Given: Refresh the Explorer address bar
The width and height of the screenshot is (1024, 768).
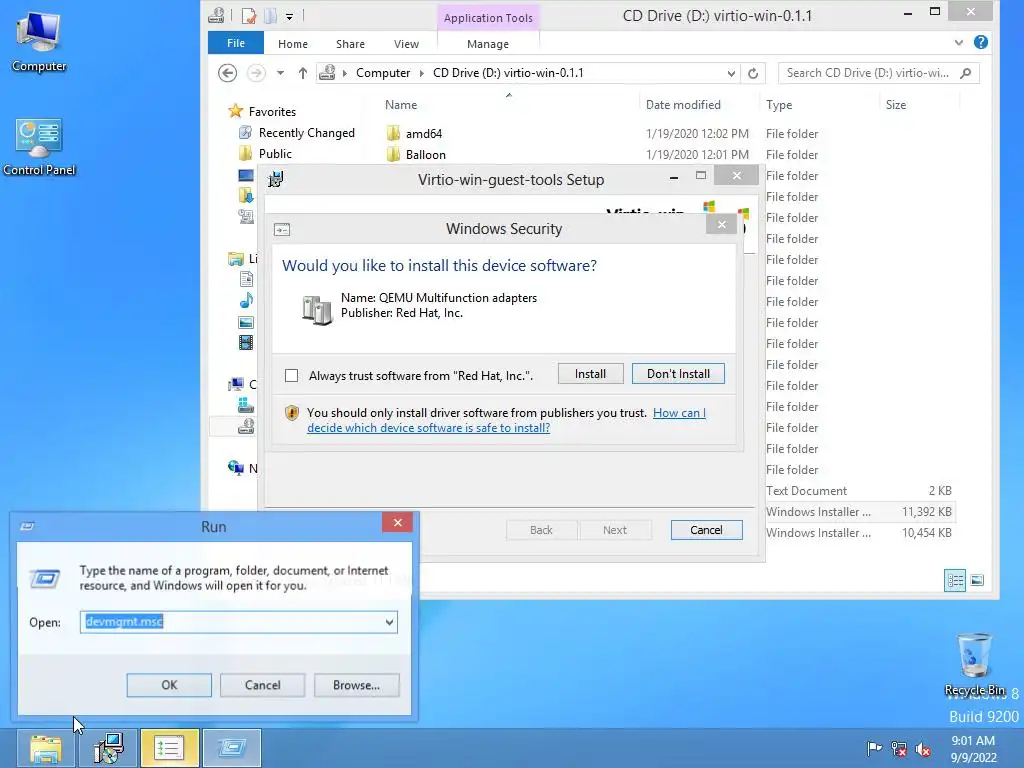Looking at the screenshot, I should coord(753,73).
